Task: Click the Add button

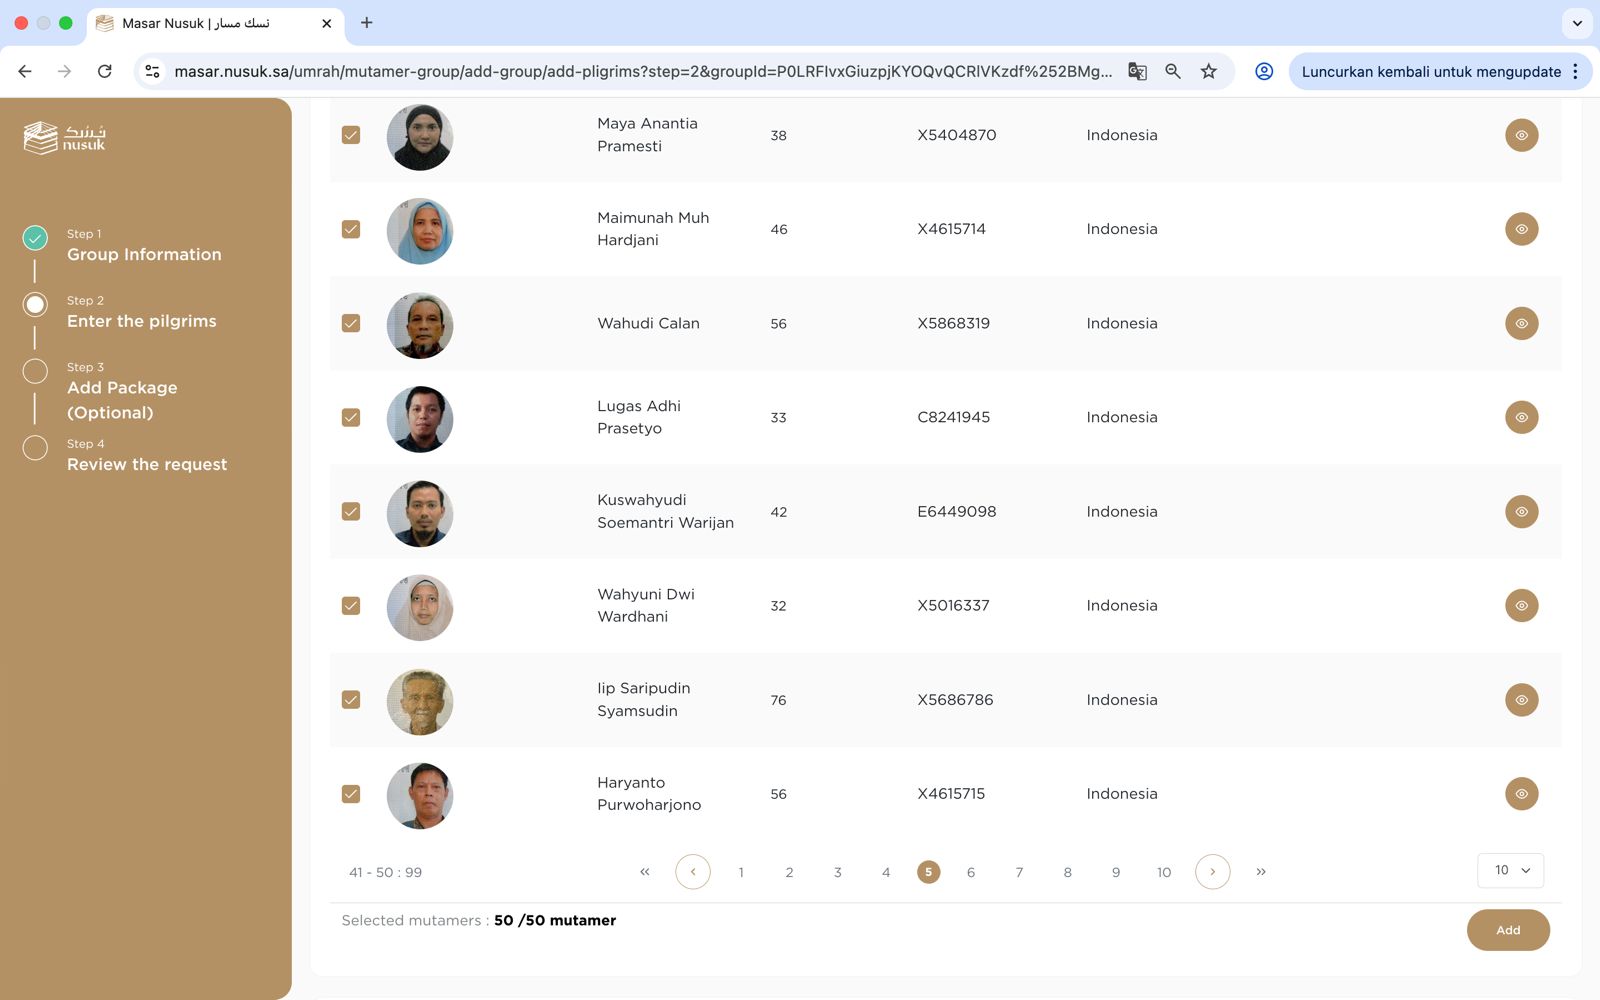Action: 1507,930
